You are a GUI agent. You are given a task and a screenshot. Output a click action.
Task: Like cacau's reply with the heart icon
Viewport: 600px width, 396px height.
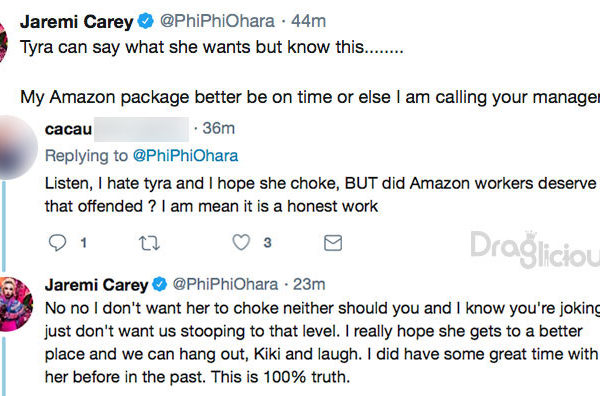coord(241,242)
